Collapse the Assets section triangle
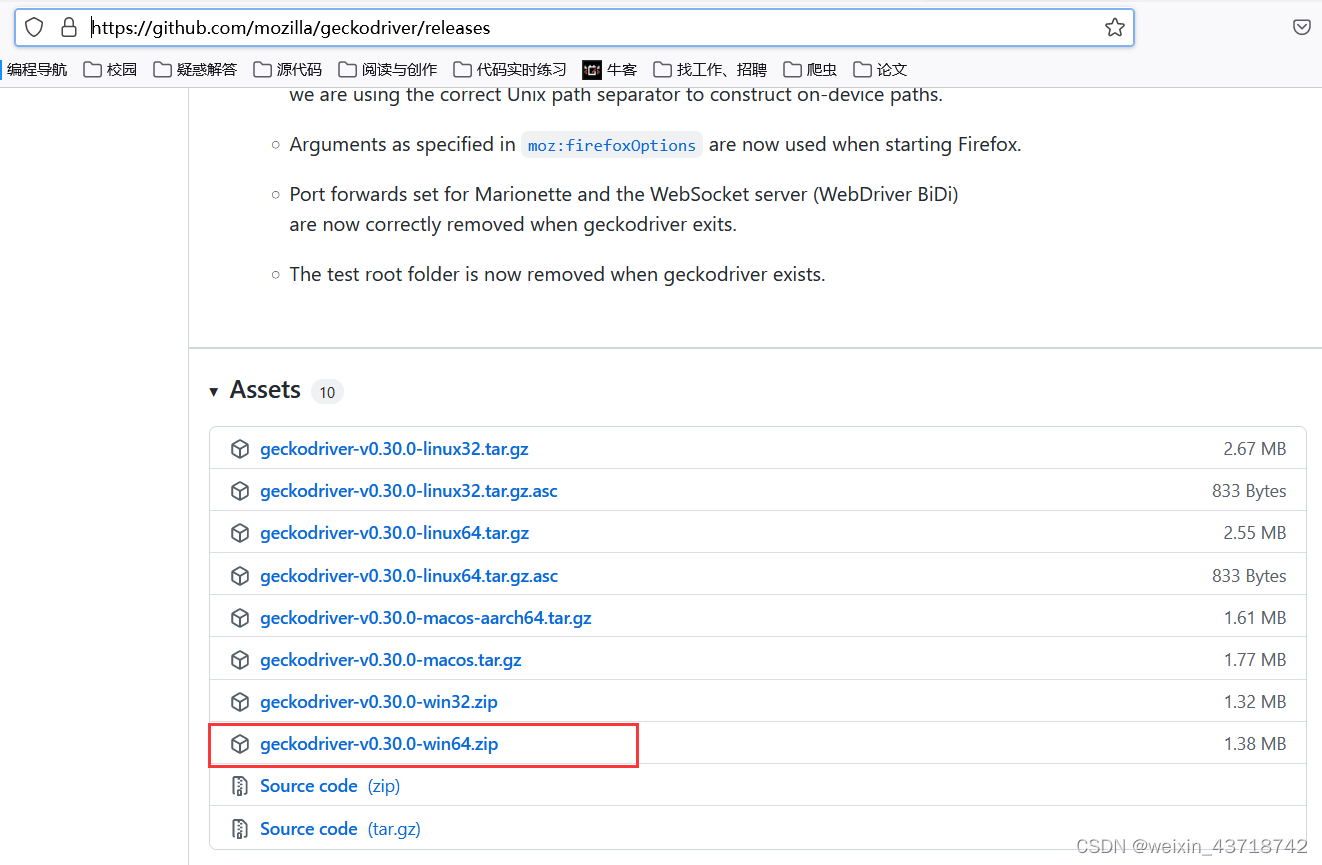Image resolution: width=1322 pixels, height=865 pixels. tap(214, 391)
